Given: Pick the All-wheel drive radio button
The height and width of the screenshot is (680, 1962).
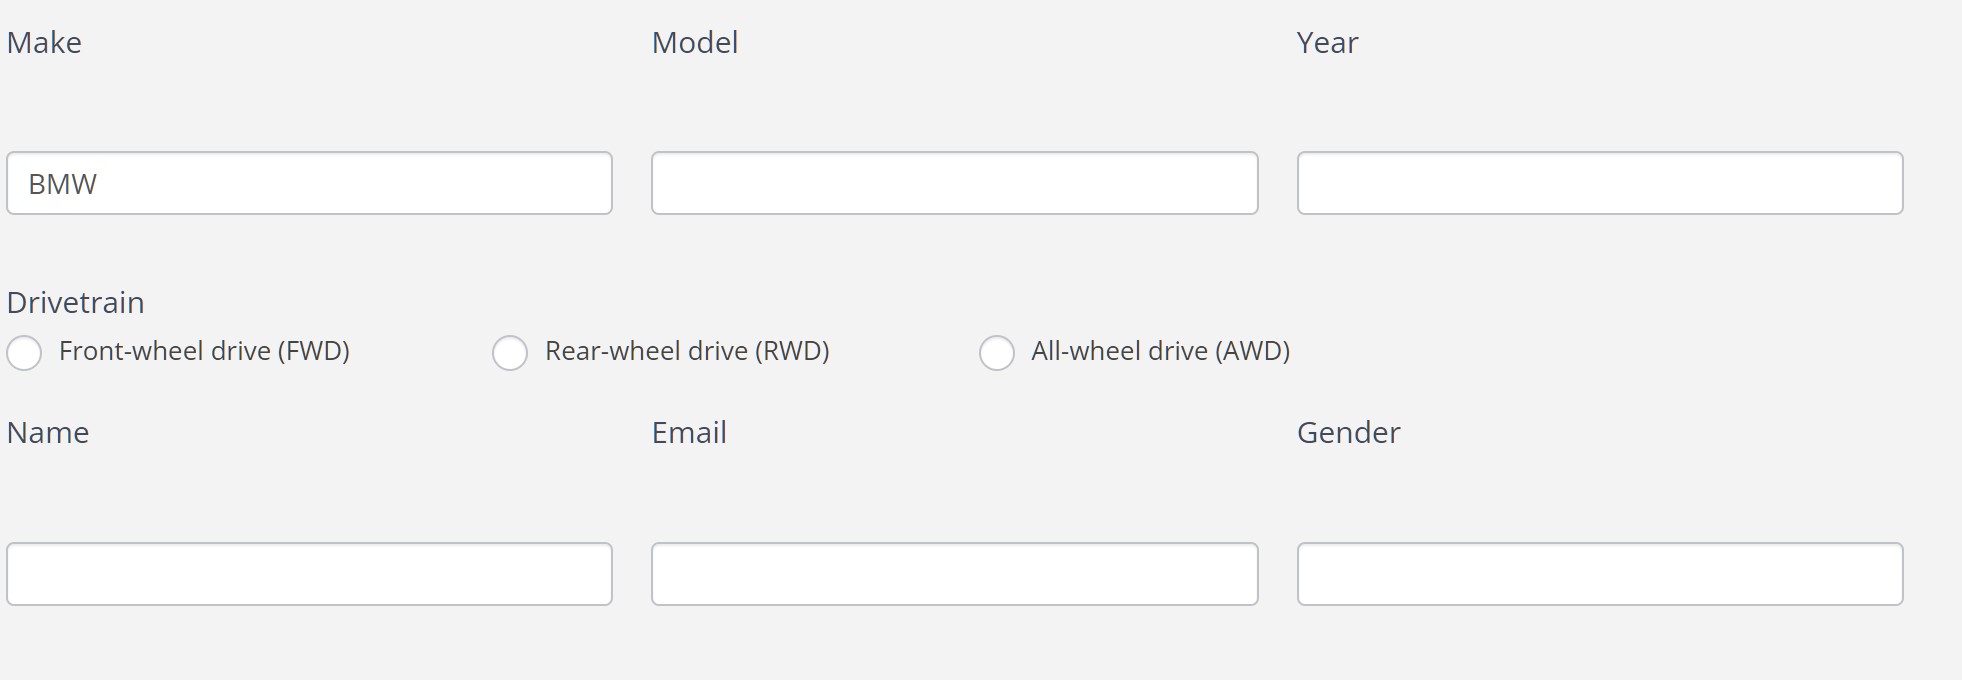Looking at the screenshot, I should [997, 352].
